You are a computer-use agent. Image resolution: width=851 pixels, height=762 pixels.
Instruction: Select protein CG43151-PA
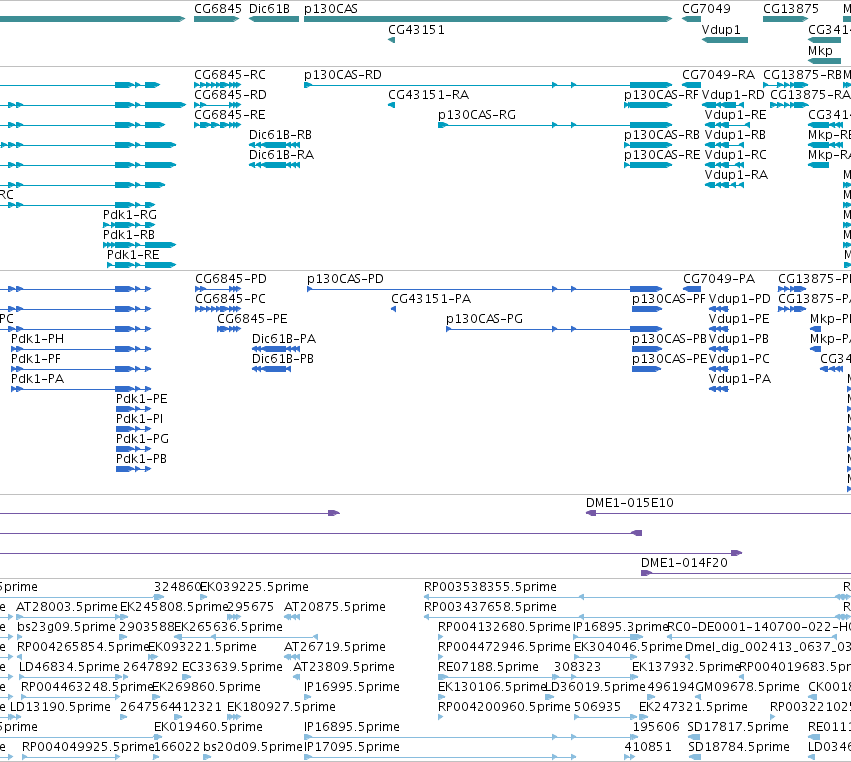(x=431, y=299)
